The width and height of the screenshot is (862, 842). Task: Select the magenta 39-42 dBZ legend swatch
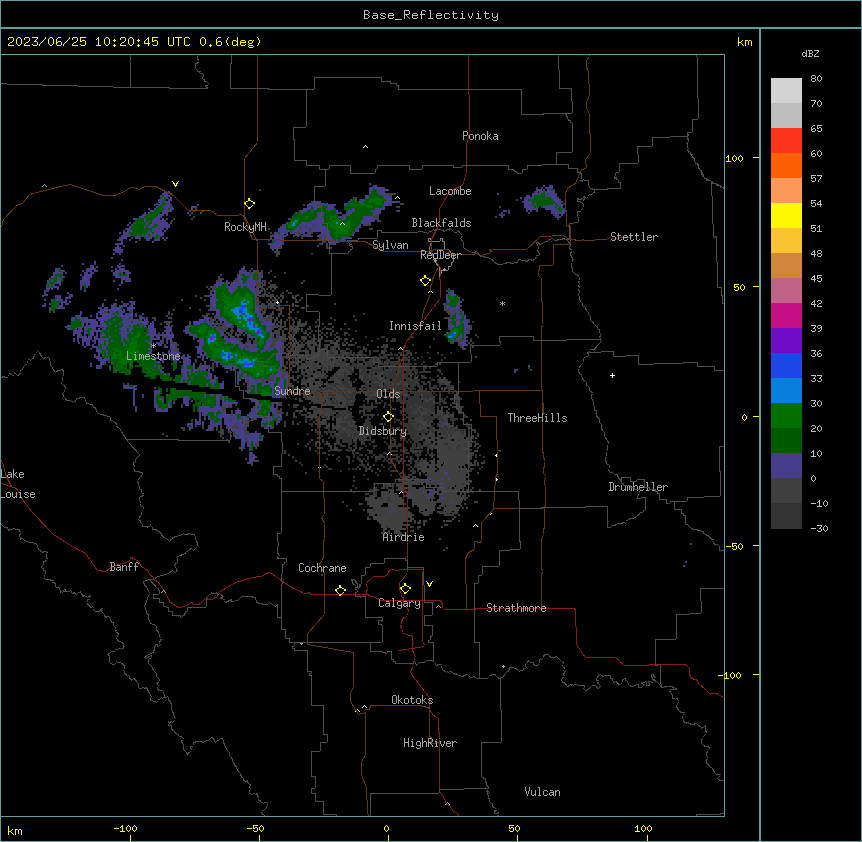786,316
